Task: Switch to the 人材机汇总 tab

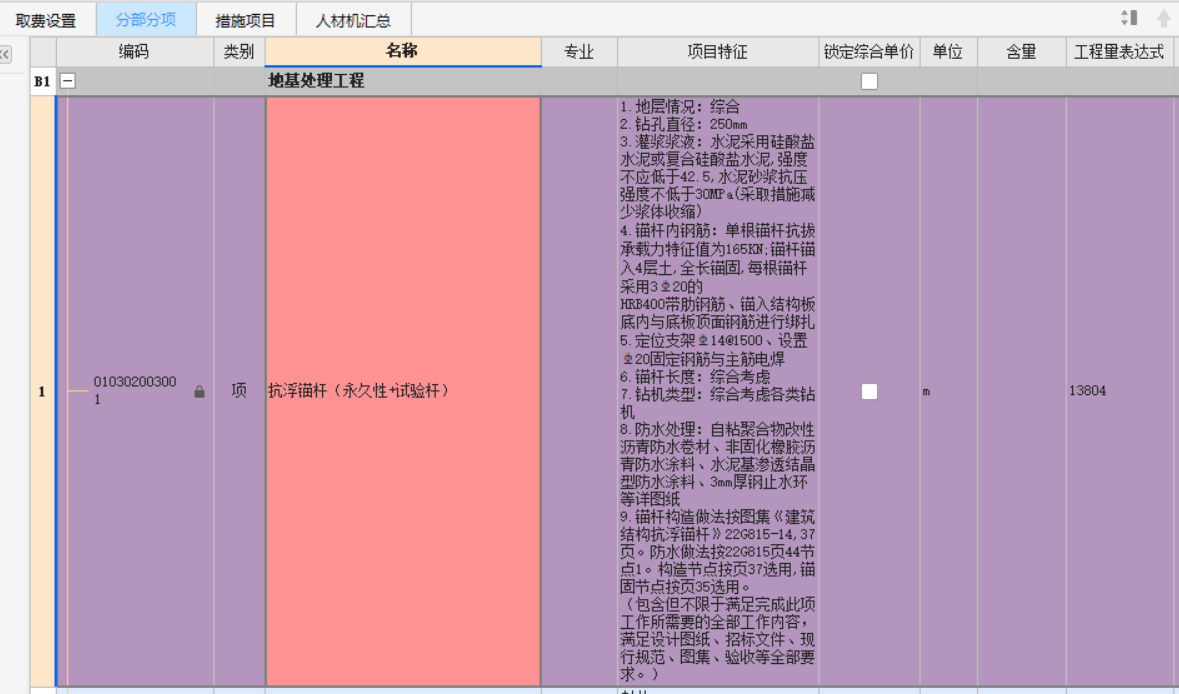Action: click(x=353, y=20)
